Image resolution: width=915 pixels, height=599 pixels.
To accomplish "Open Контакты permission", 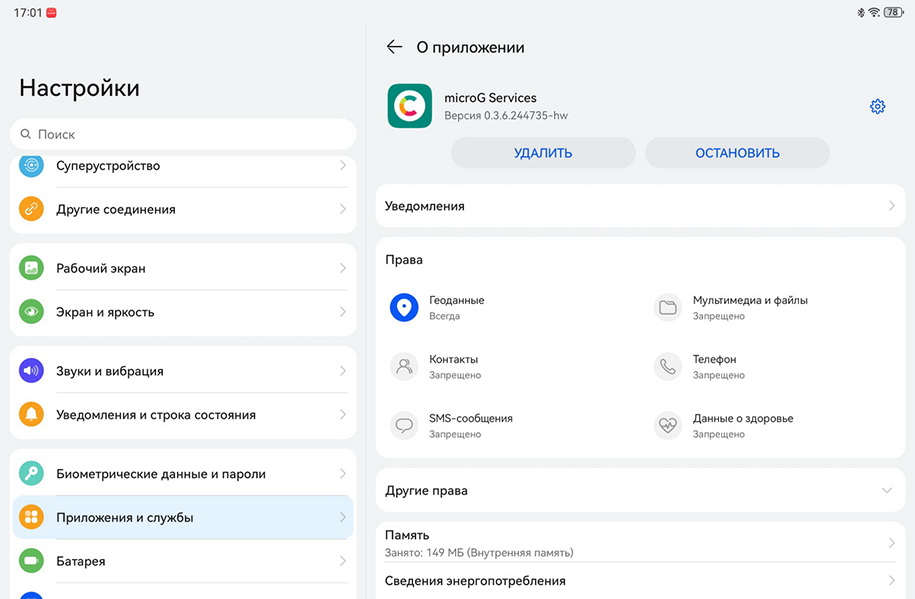I will pos(454,366).
